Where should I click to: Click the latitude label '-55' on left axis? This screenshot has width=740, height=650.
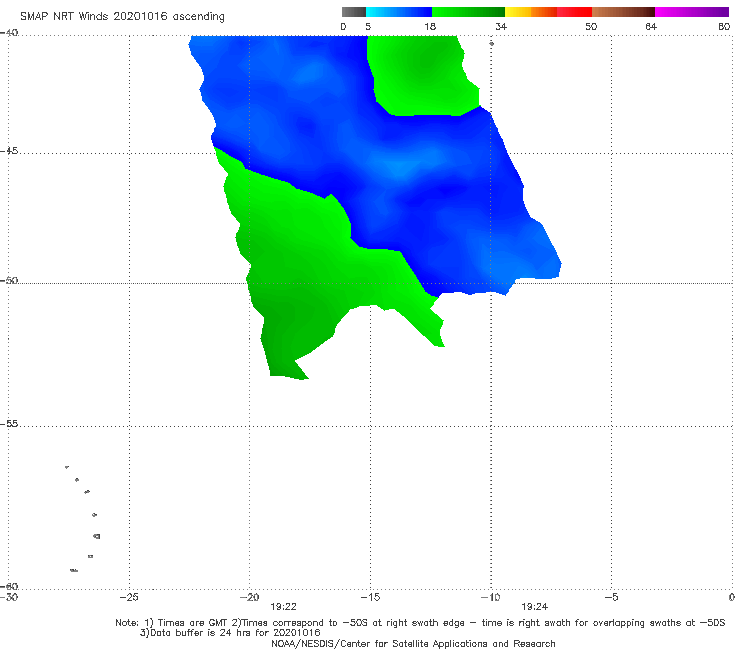coord(9,424)
